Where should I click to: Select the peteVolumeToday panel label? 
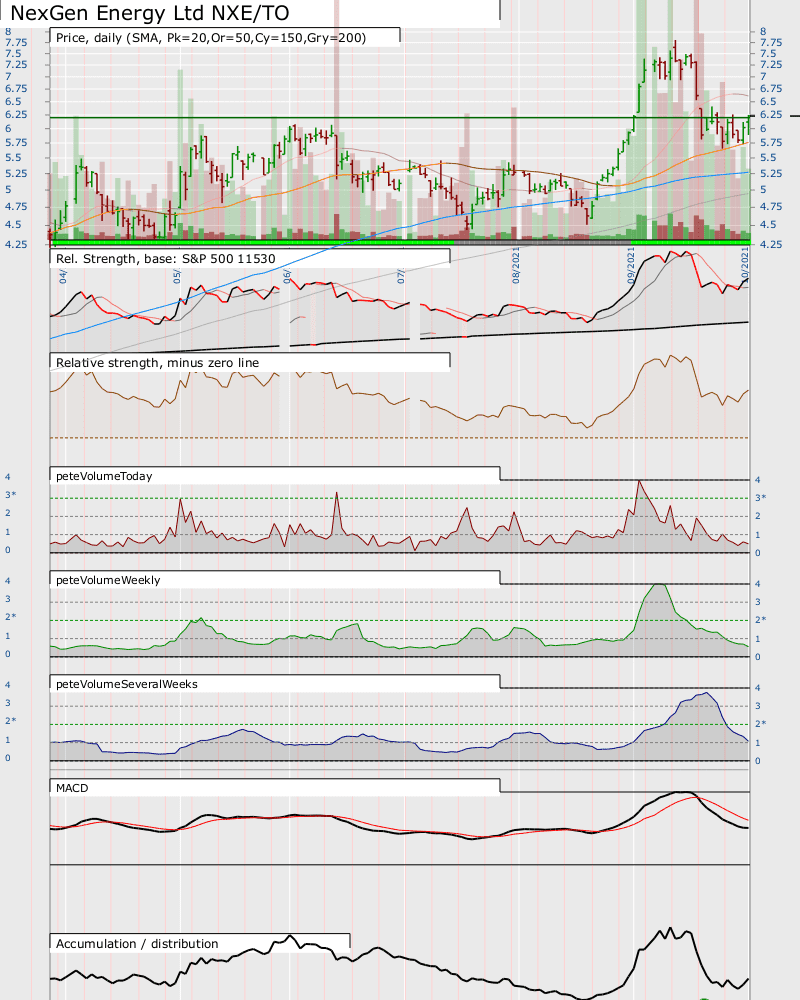click(104, 476)
